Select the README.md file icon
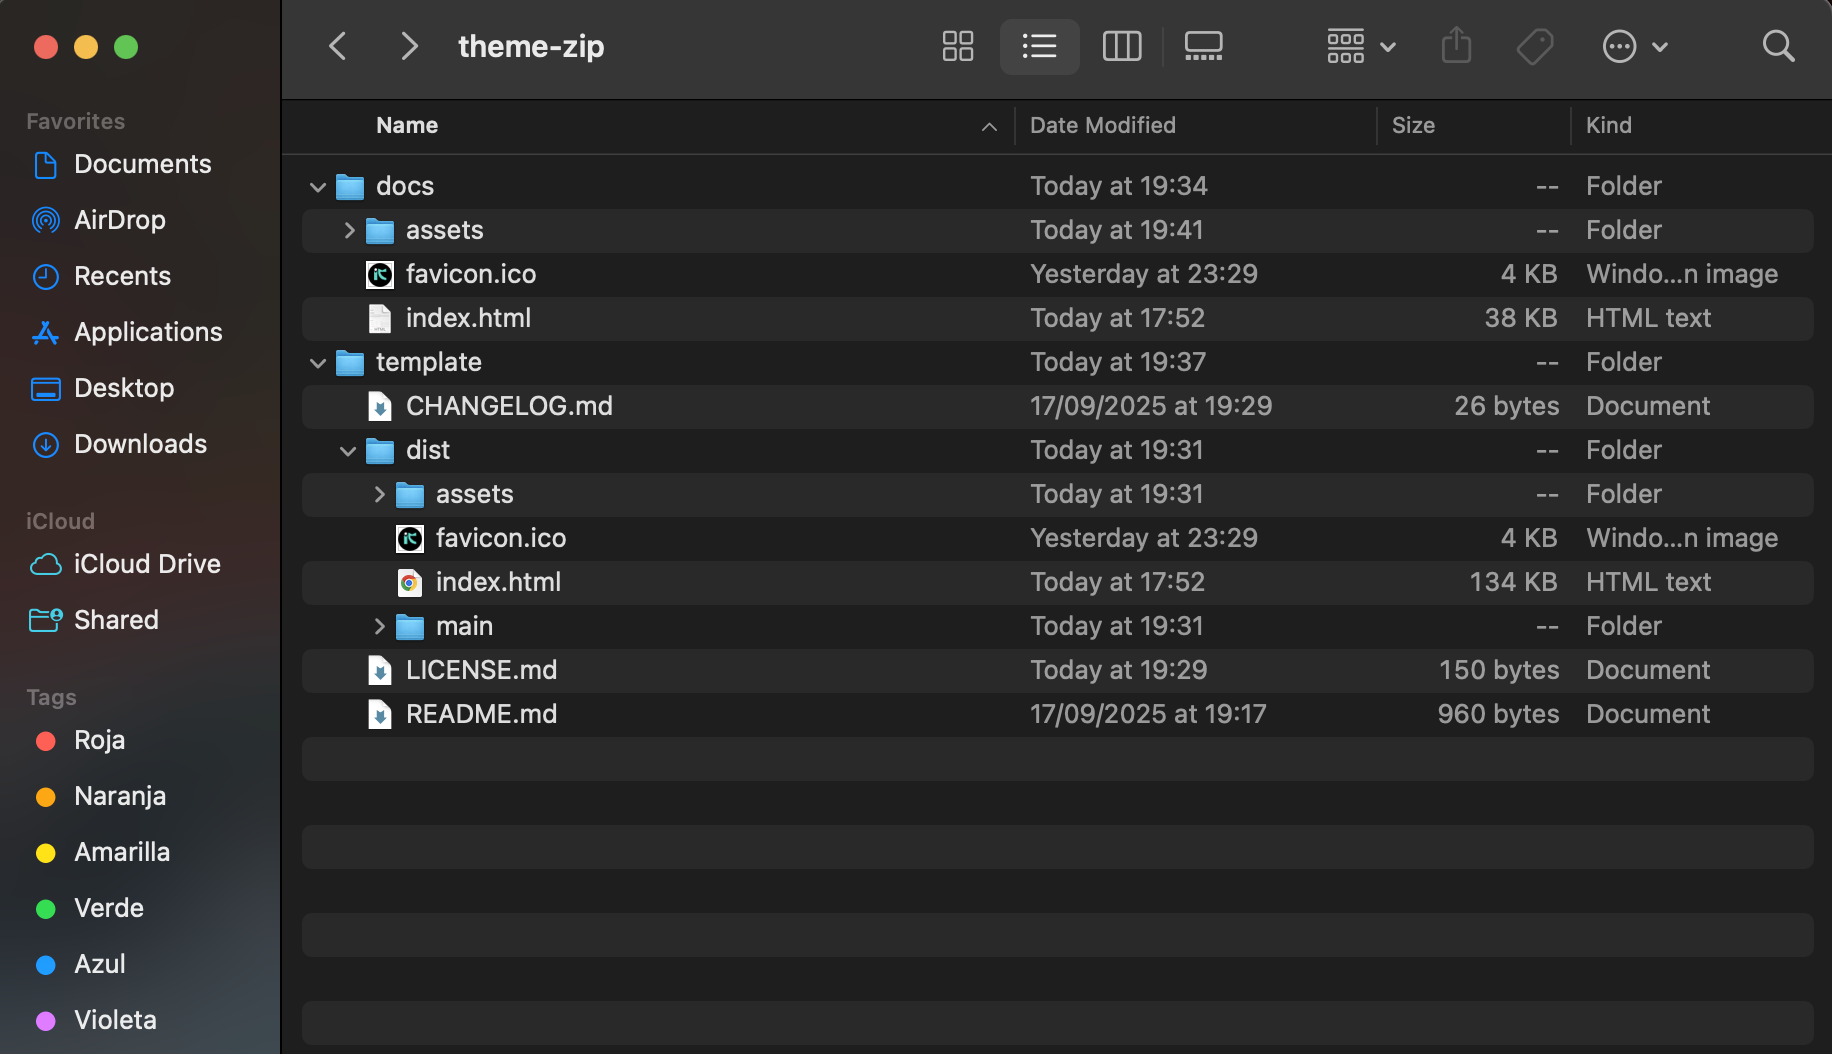This screenshot has height=1054, width=1832. (379, 714)
